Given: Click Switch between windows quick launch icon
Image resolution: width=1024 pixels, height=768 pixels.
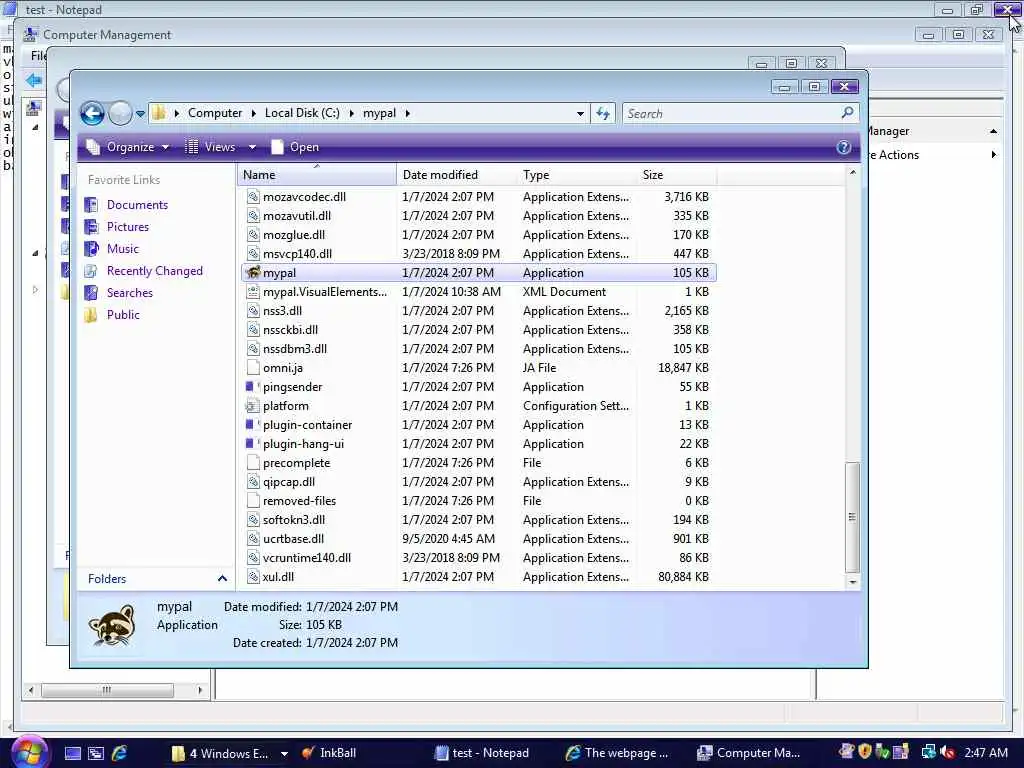Looking at the screenshot, I should click(x=95, y=753).
